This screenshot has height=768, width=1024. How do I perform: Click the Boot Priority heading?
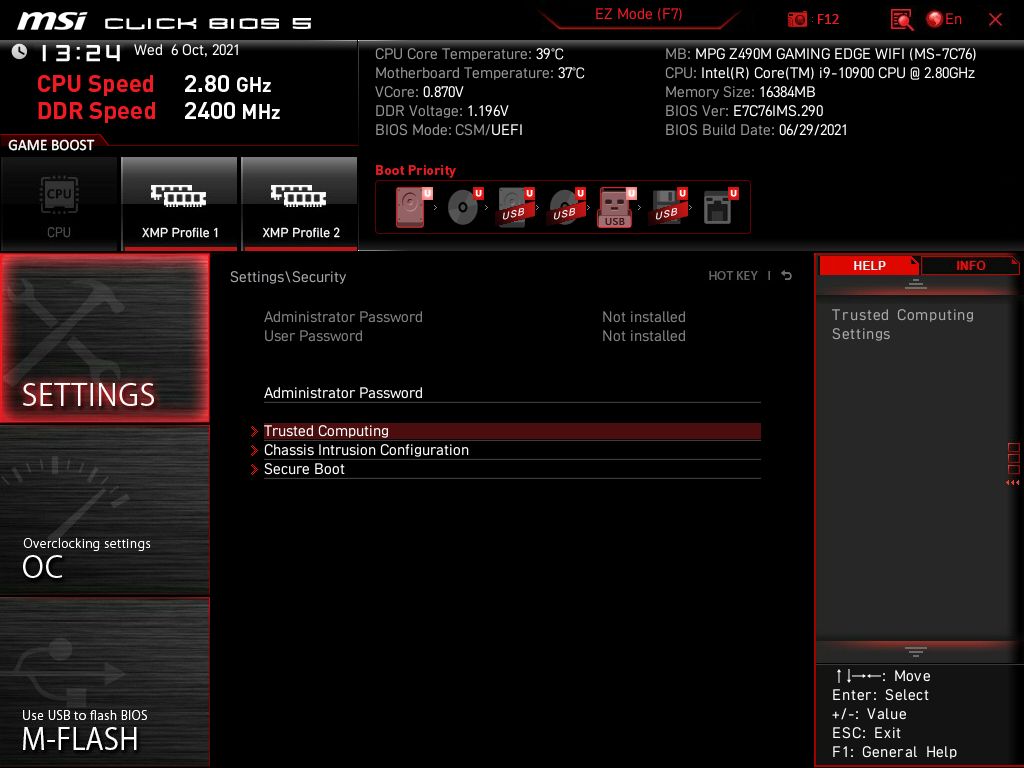(415, 170)
